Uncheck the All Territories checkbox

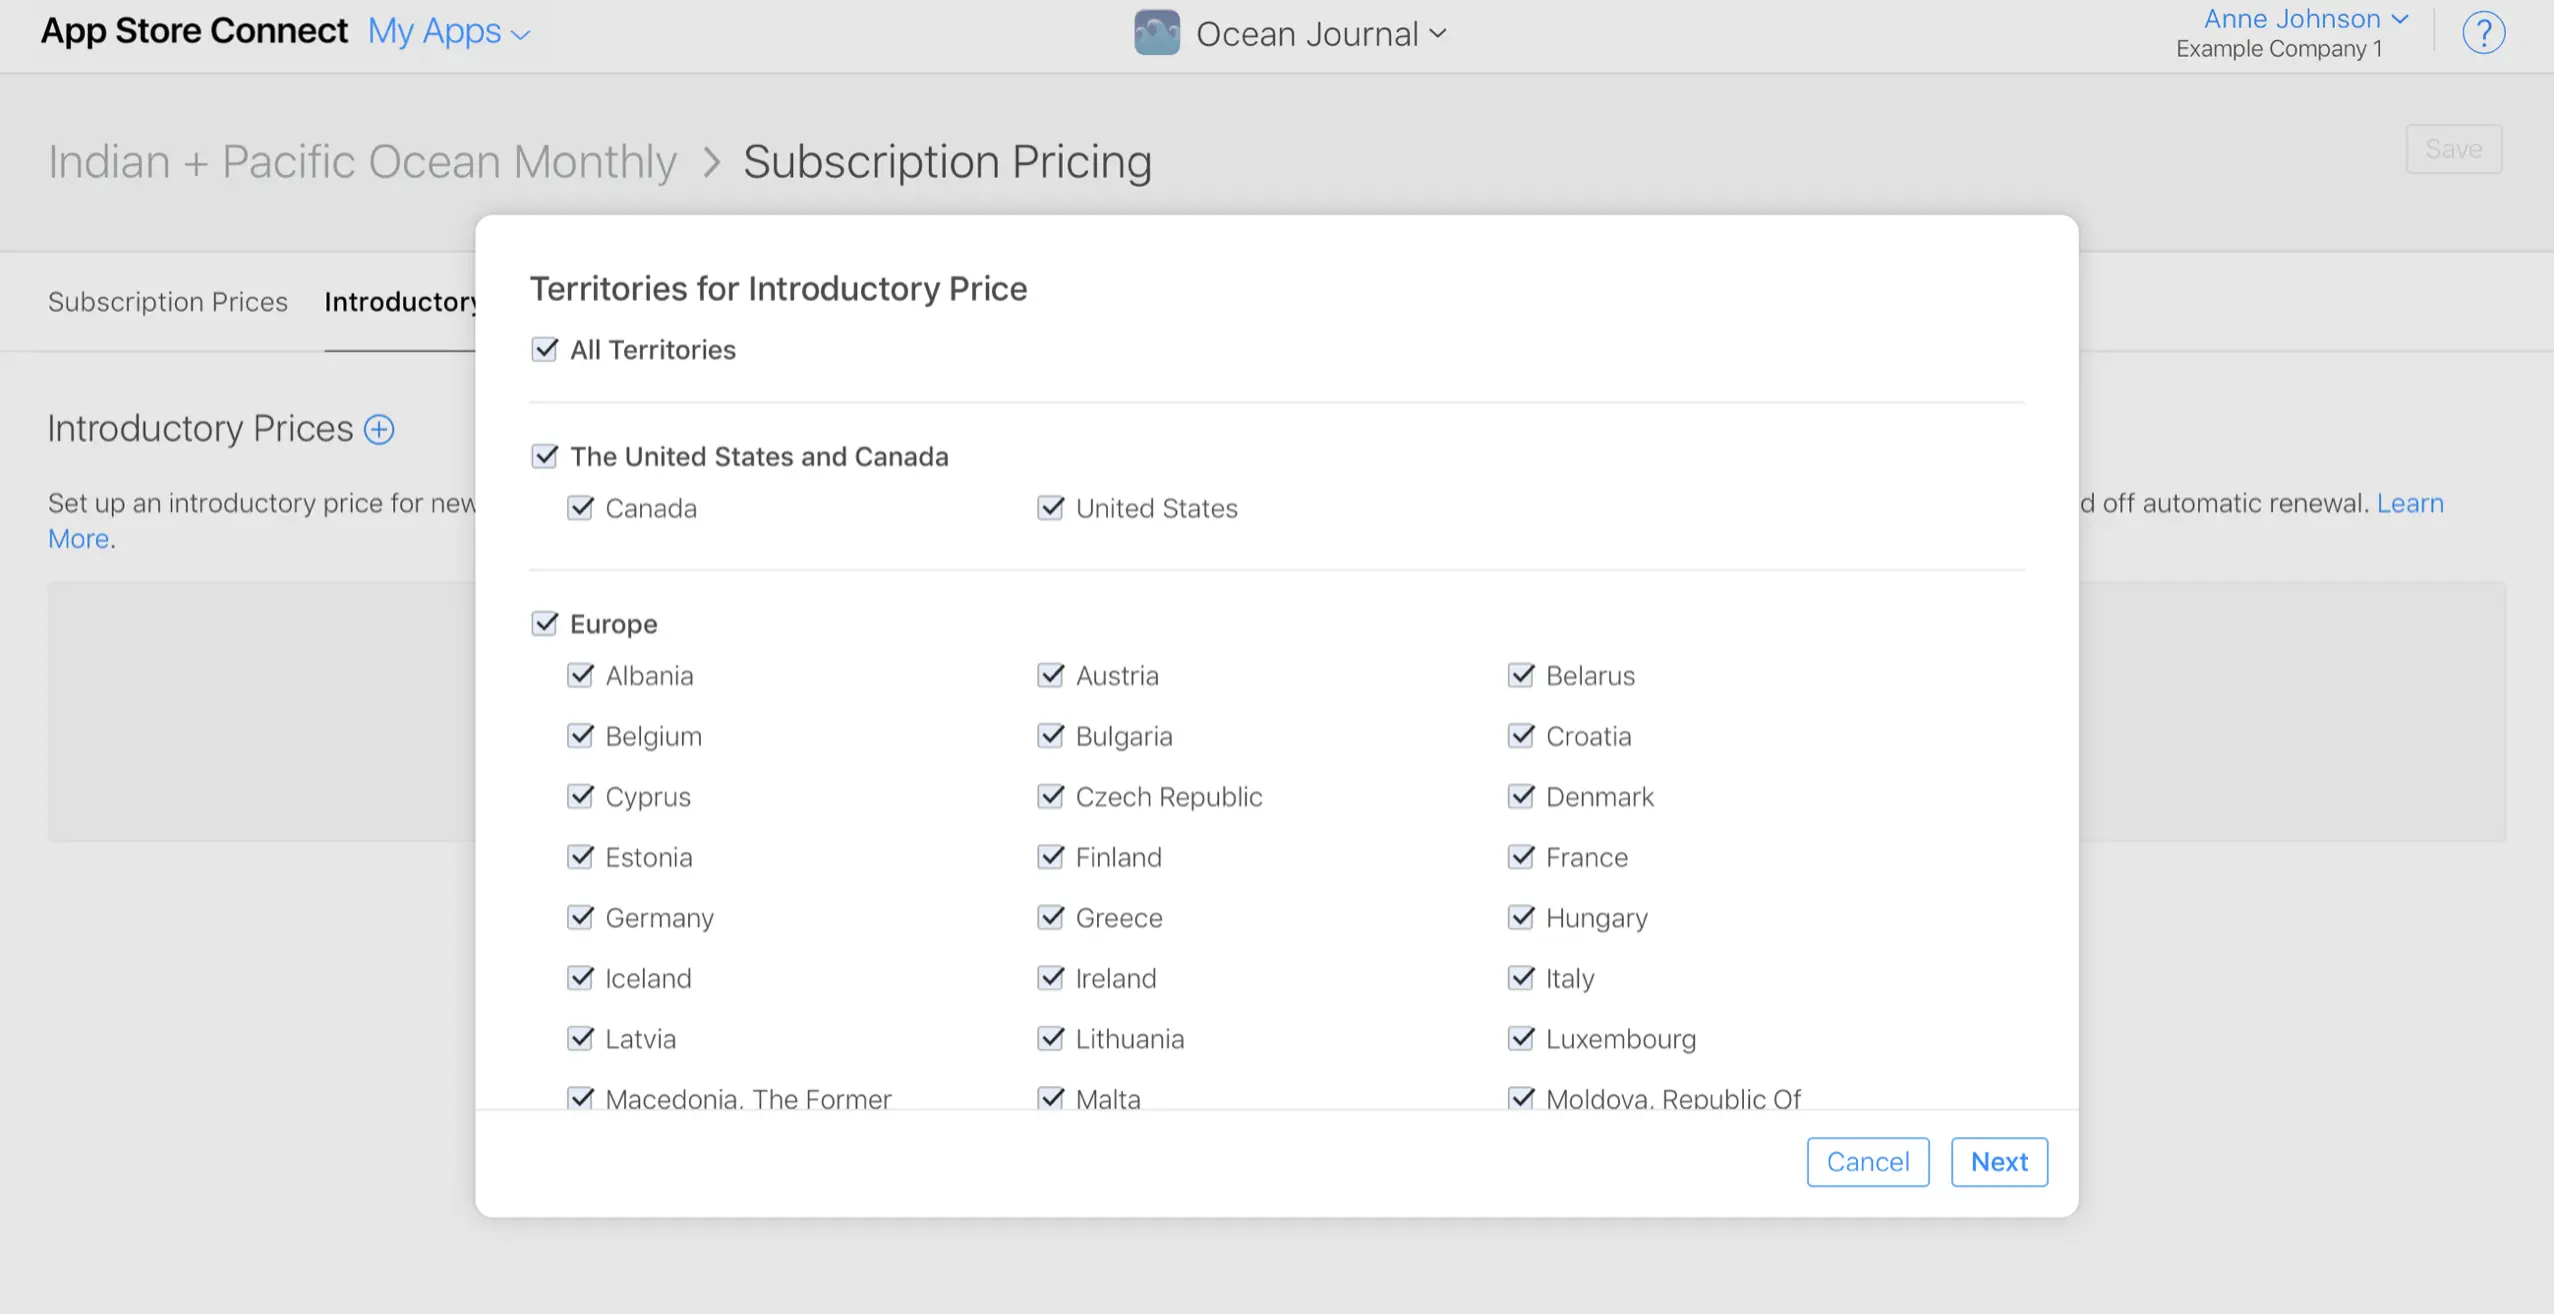[x=544, y=349]
